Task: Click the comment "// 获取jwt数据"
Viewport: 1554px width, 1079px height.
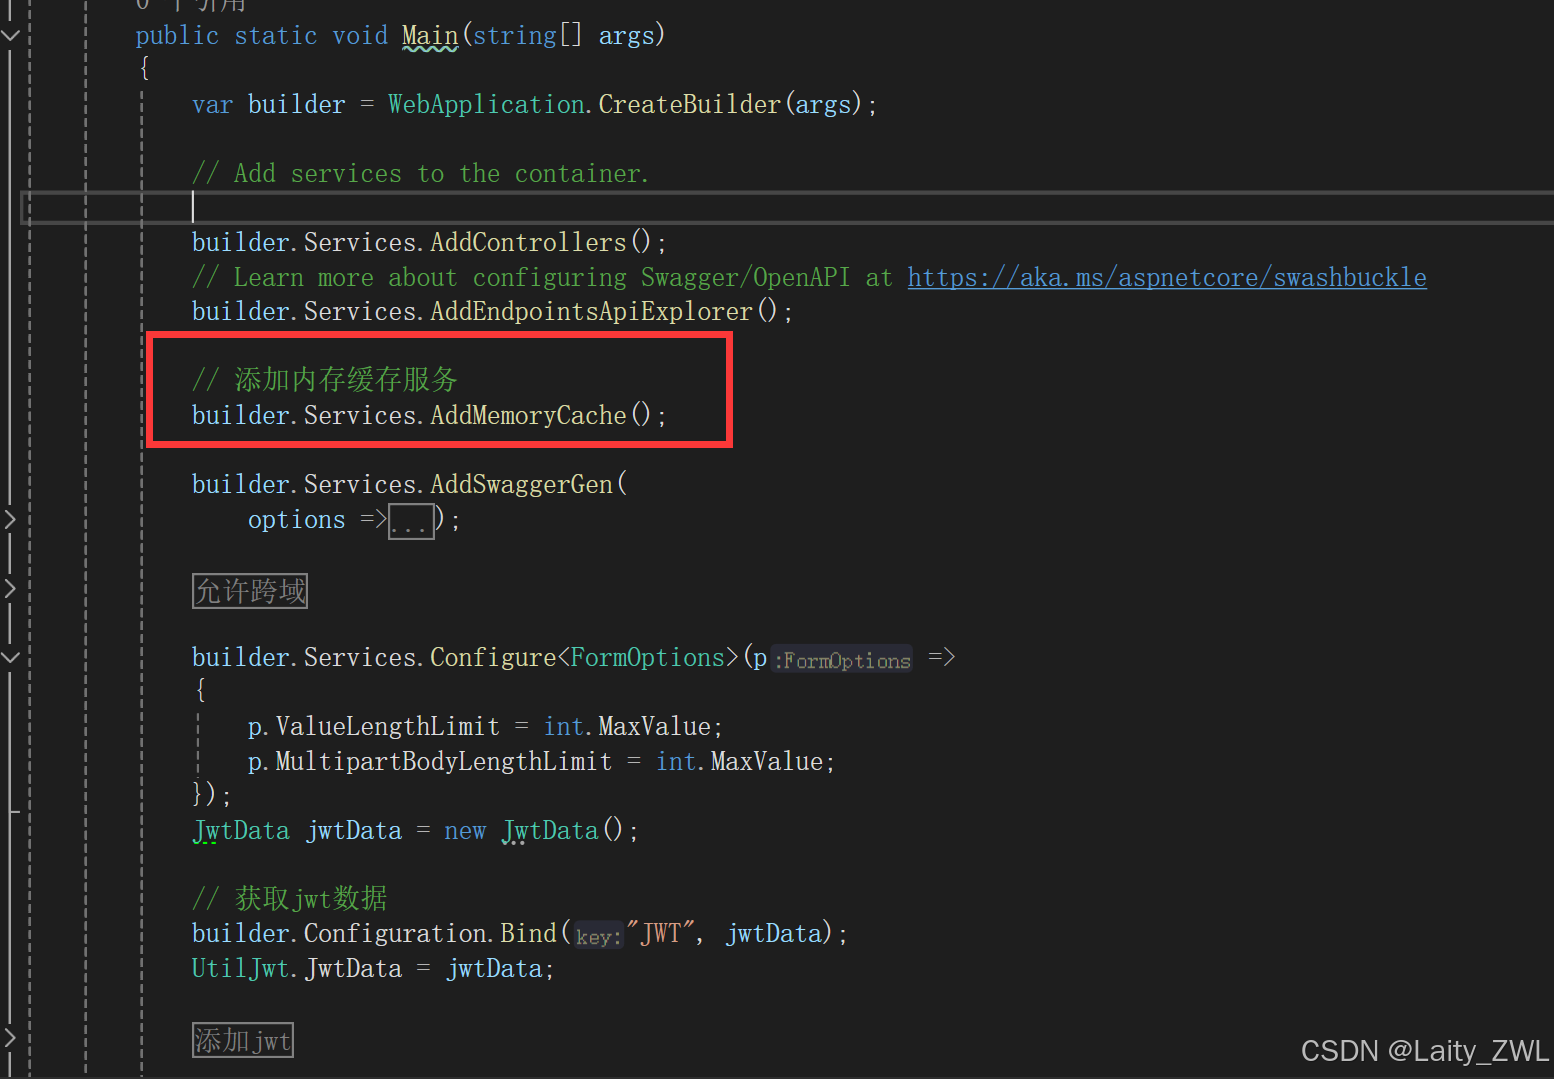Action: (x=289, y=897)
